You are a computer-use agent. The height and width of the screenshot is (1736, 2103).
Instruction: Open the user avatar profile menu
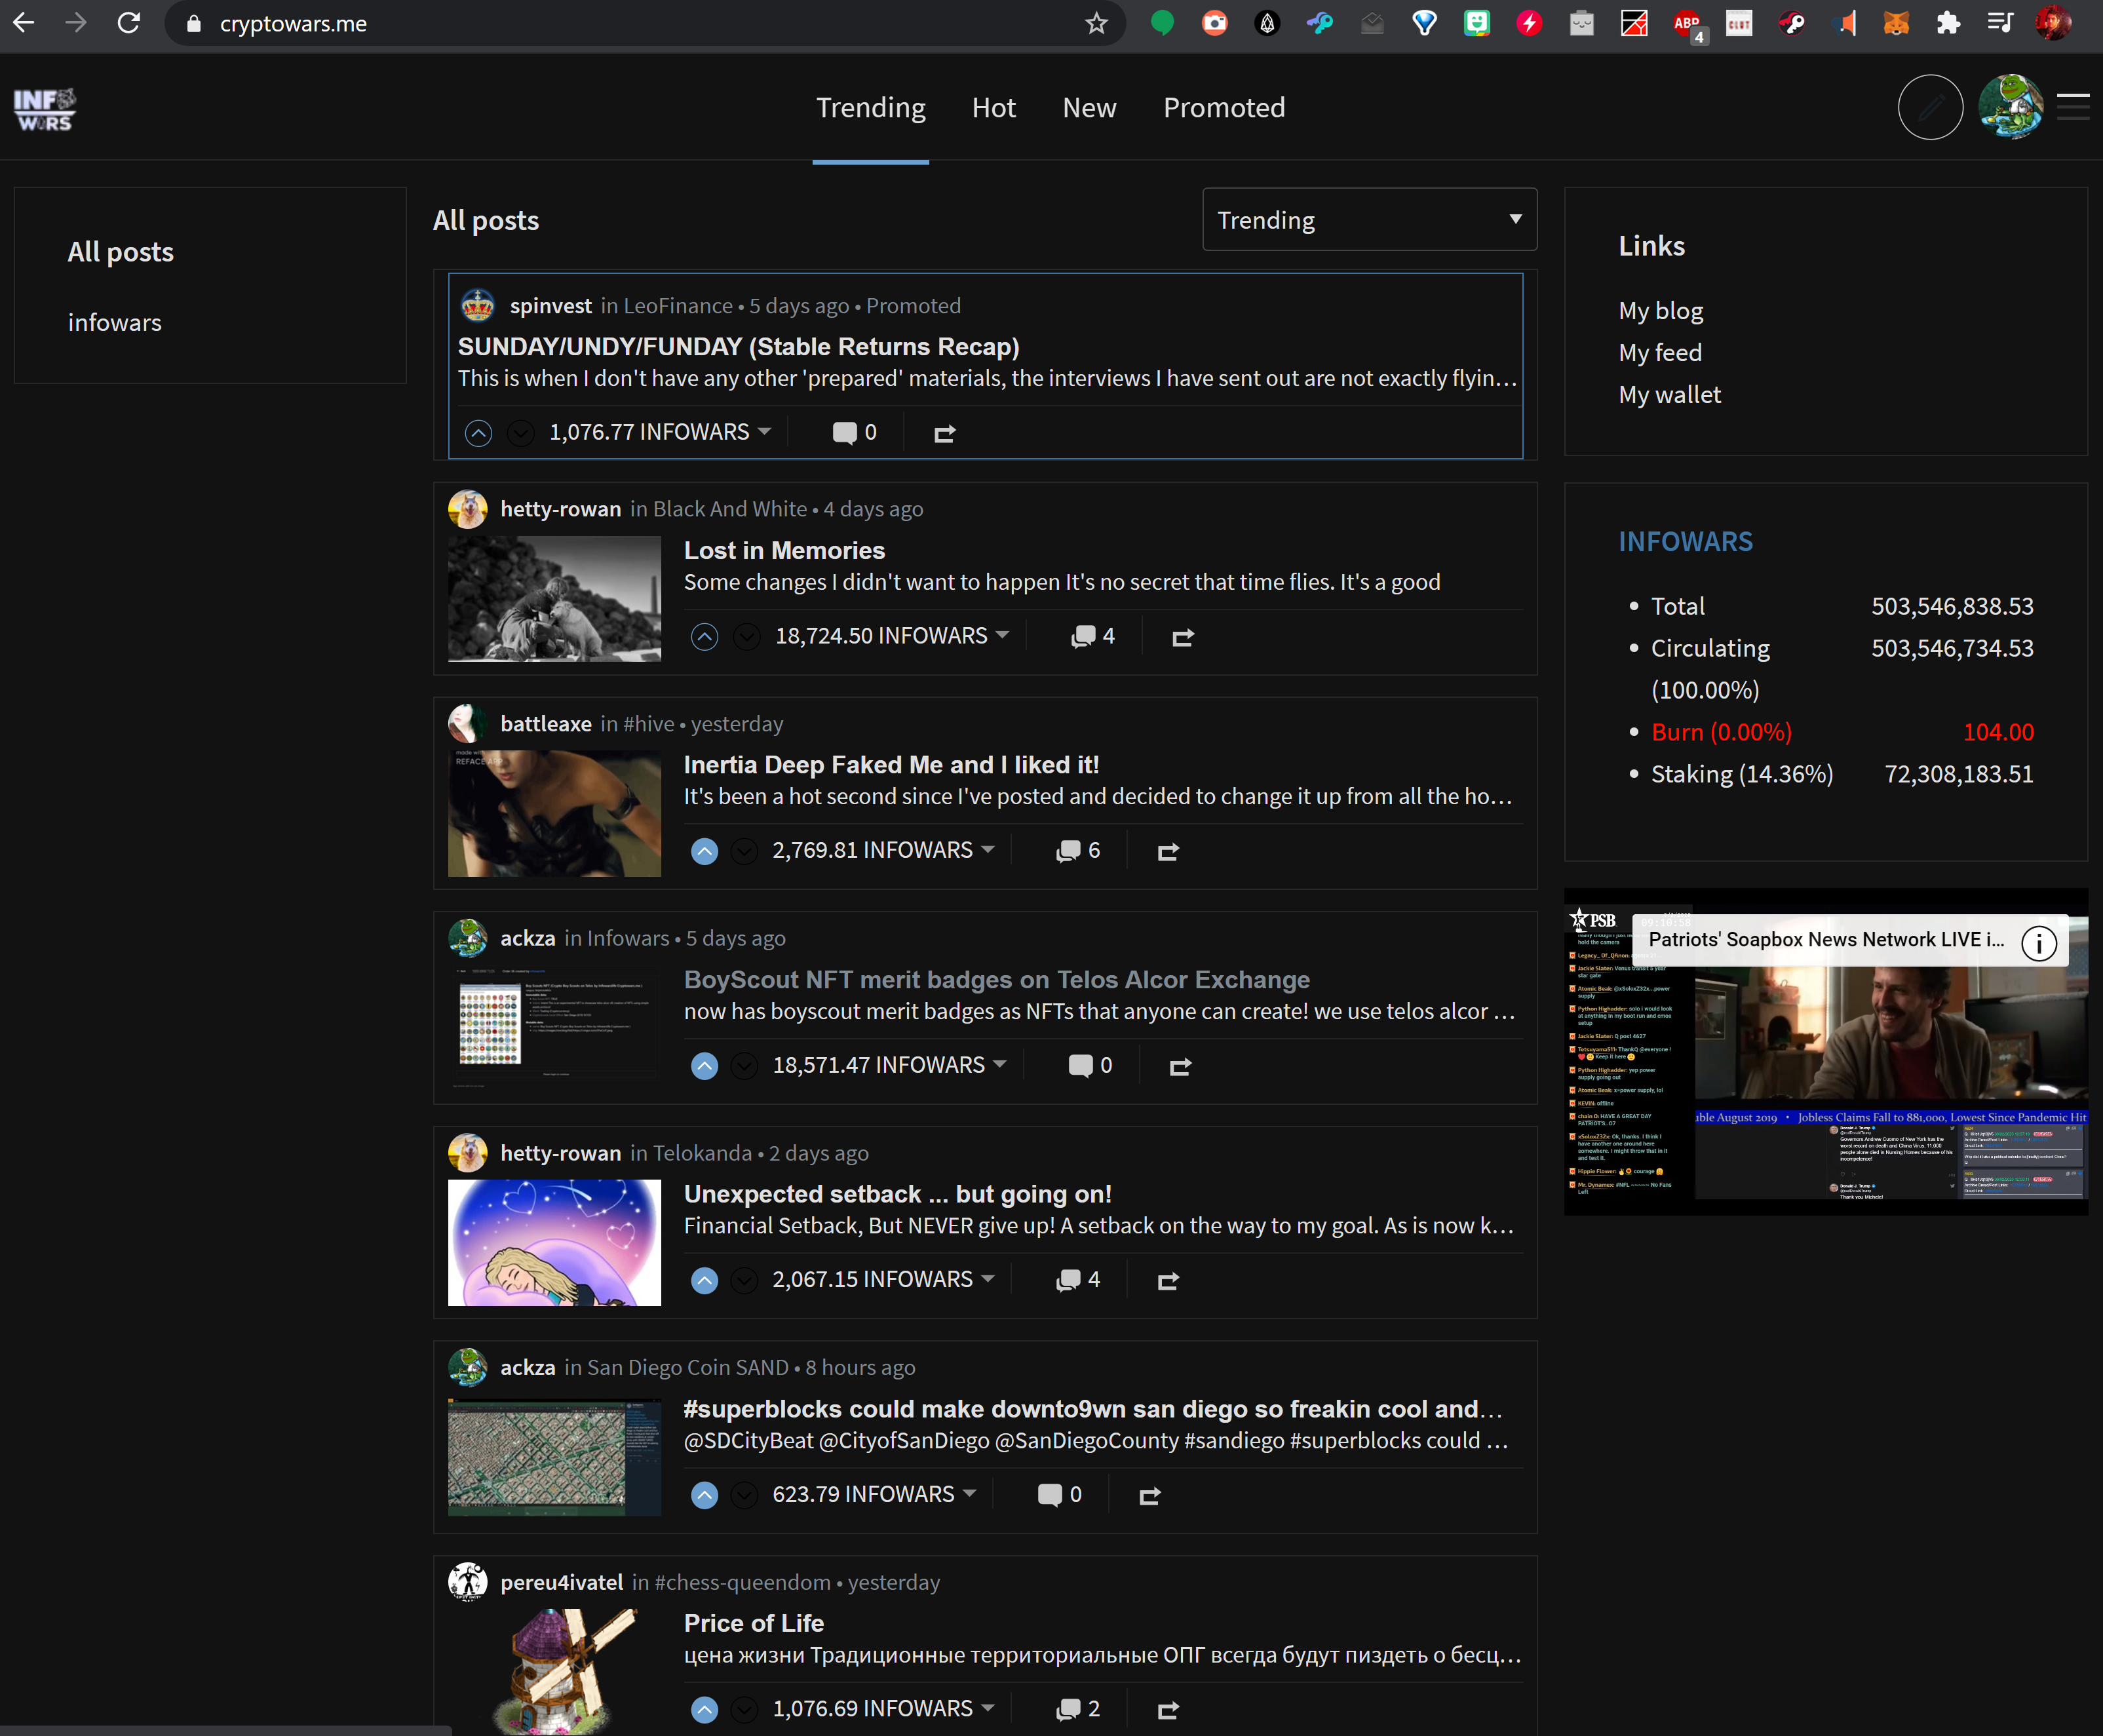coord(2011,107)
